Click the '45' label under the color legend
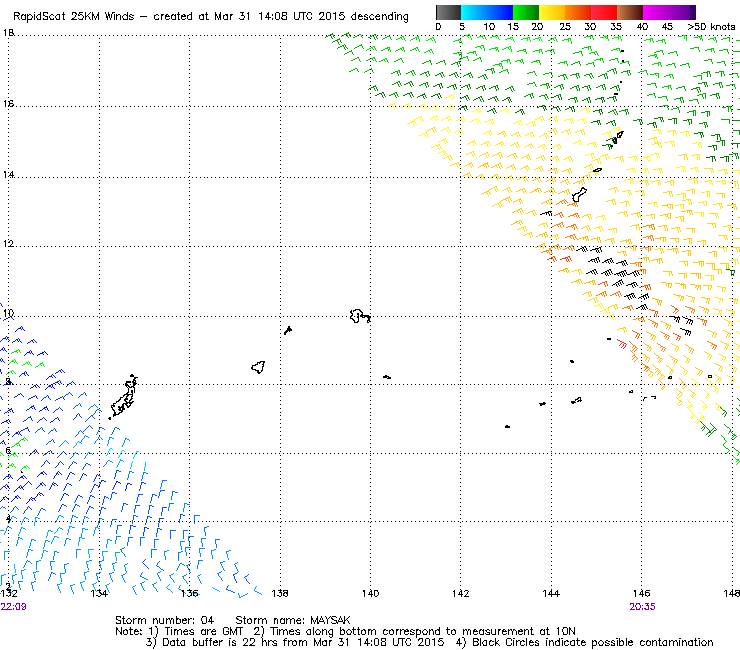This screenshot has width=740, height=650. coord(667,27)
